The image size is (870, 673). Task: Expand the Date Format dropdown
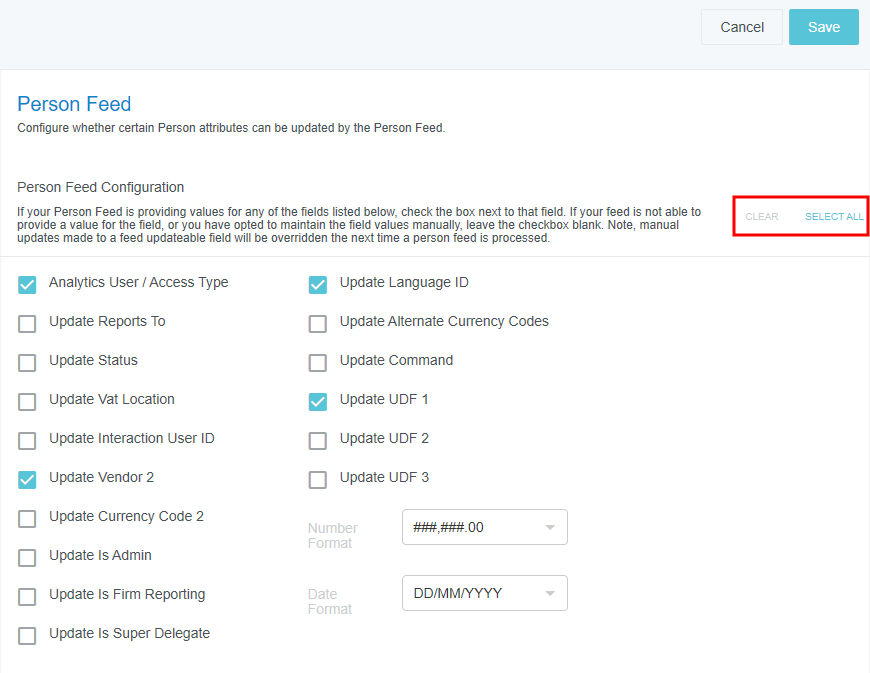pyautogui.click(x=484, y=593)
